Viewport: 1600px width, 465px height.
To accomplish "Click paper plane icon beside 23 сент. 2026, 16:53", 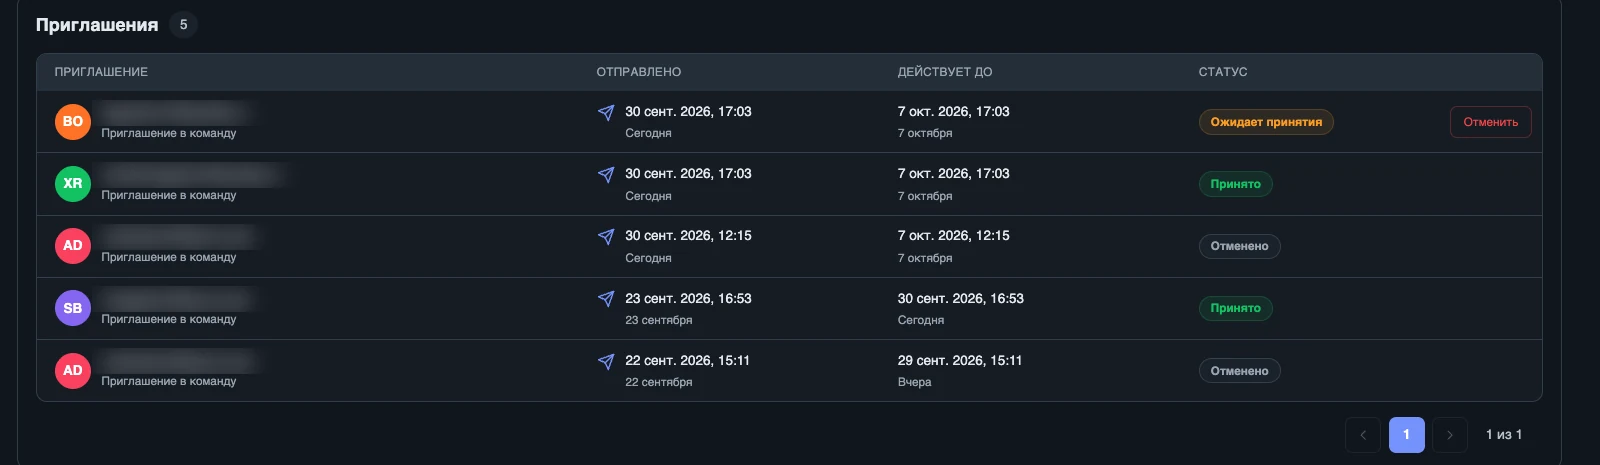I will coord(606,299).
